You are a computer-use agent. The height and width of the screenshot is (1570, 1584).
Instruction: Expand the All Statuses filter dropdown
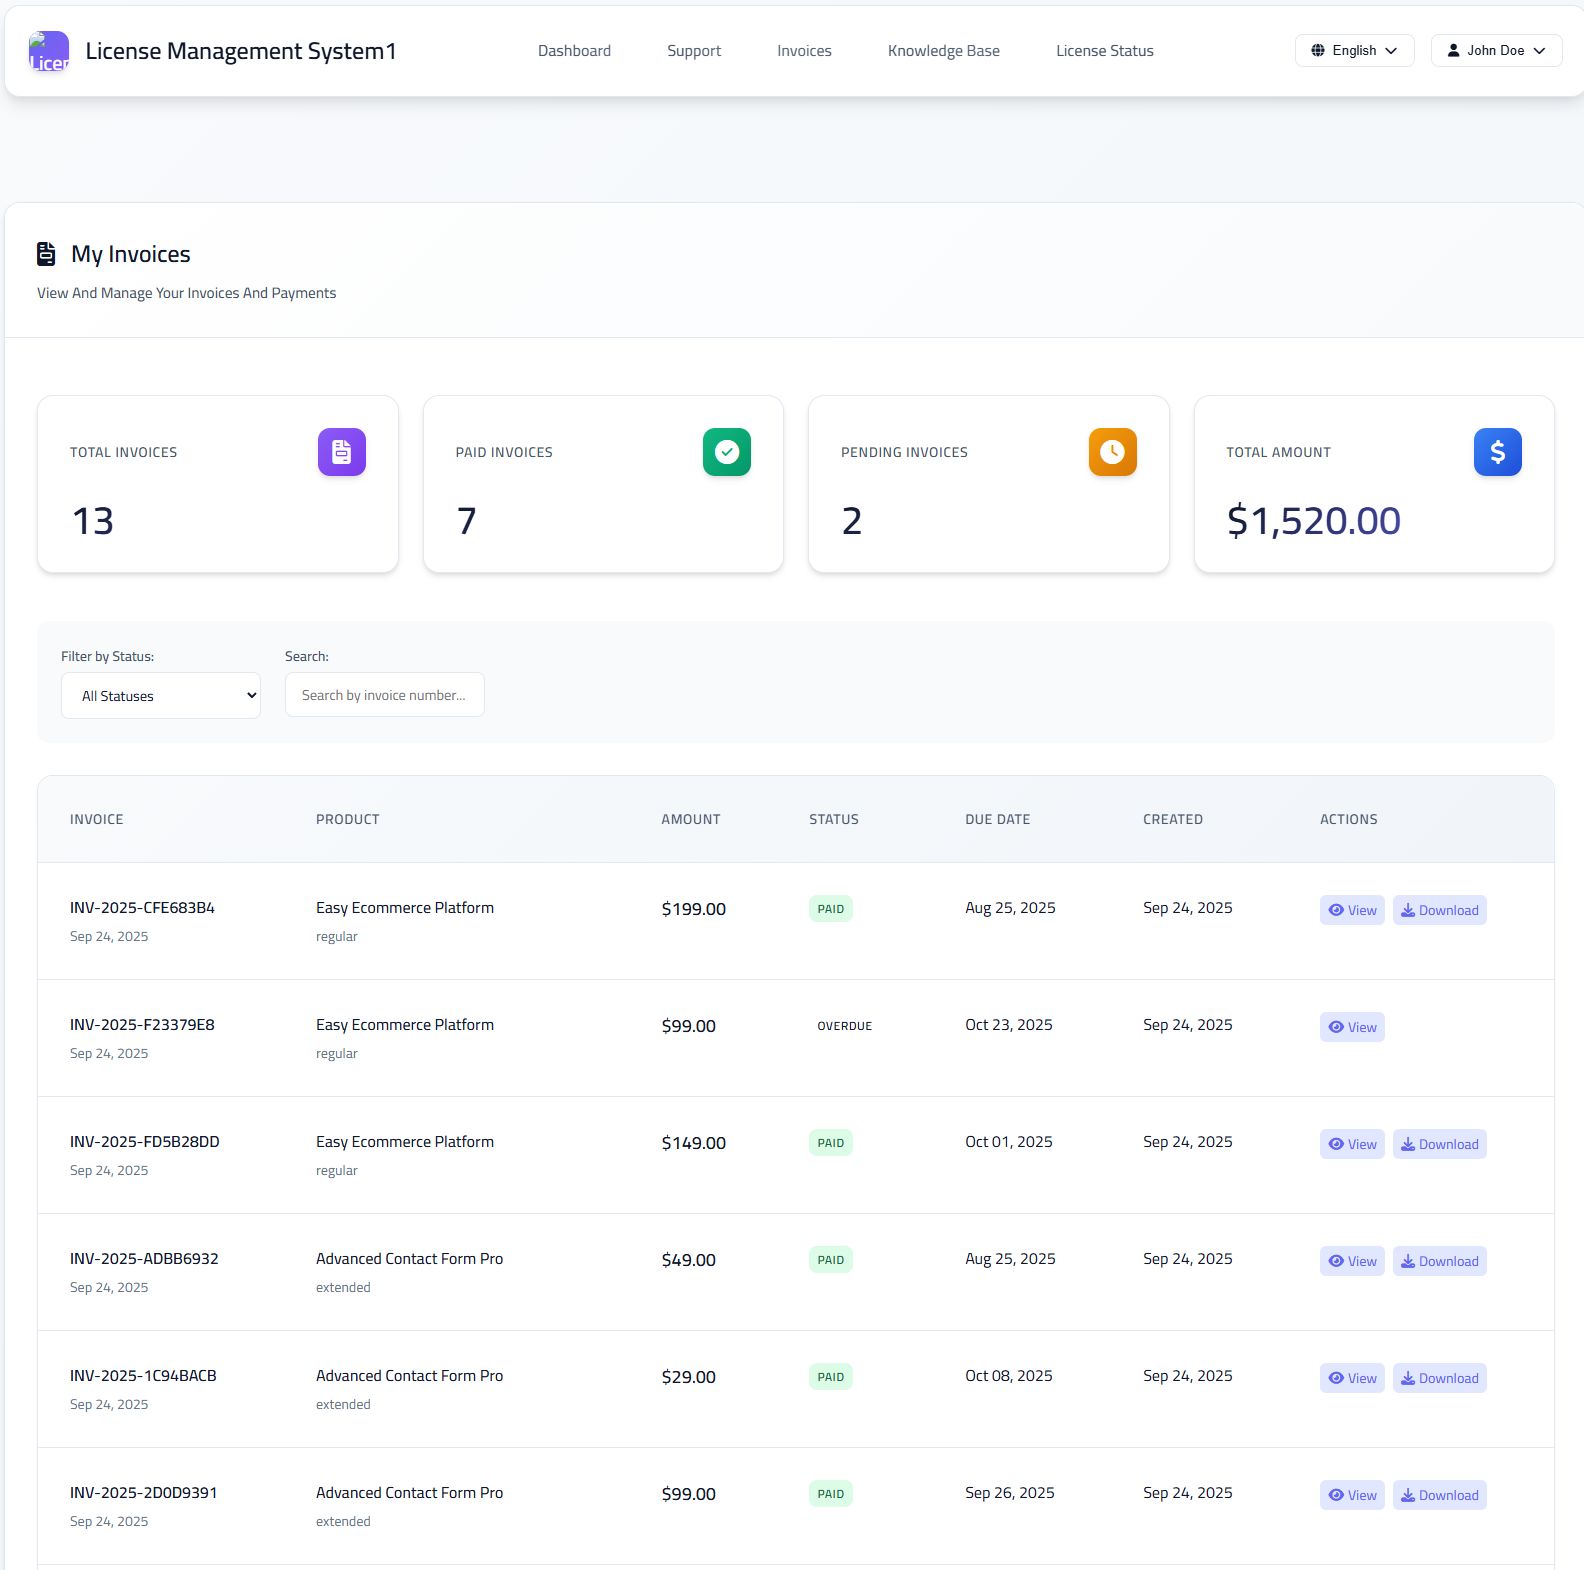click(161, 695)
